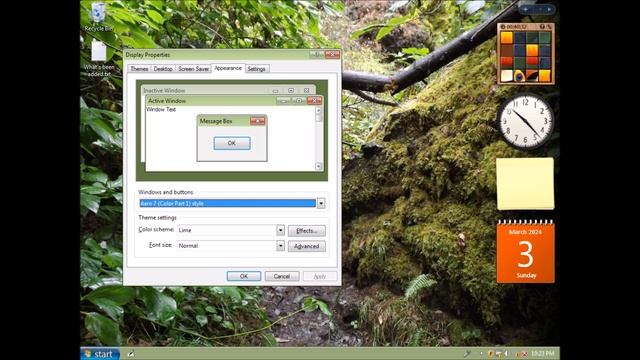This screenshot has height=360, width=640.
Task: Click the yellow sticky notes gadget
Action: tap(525, 184)
